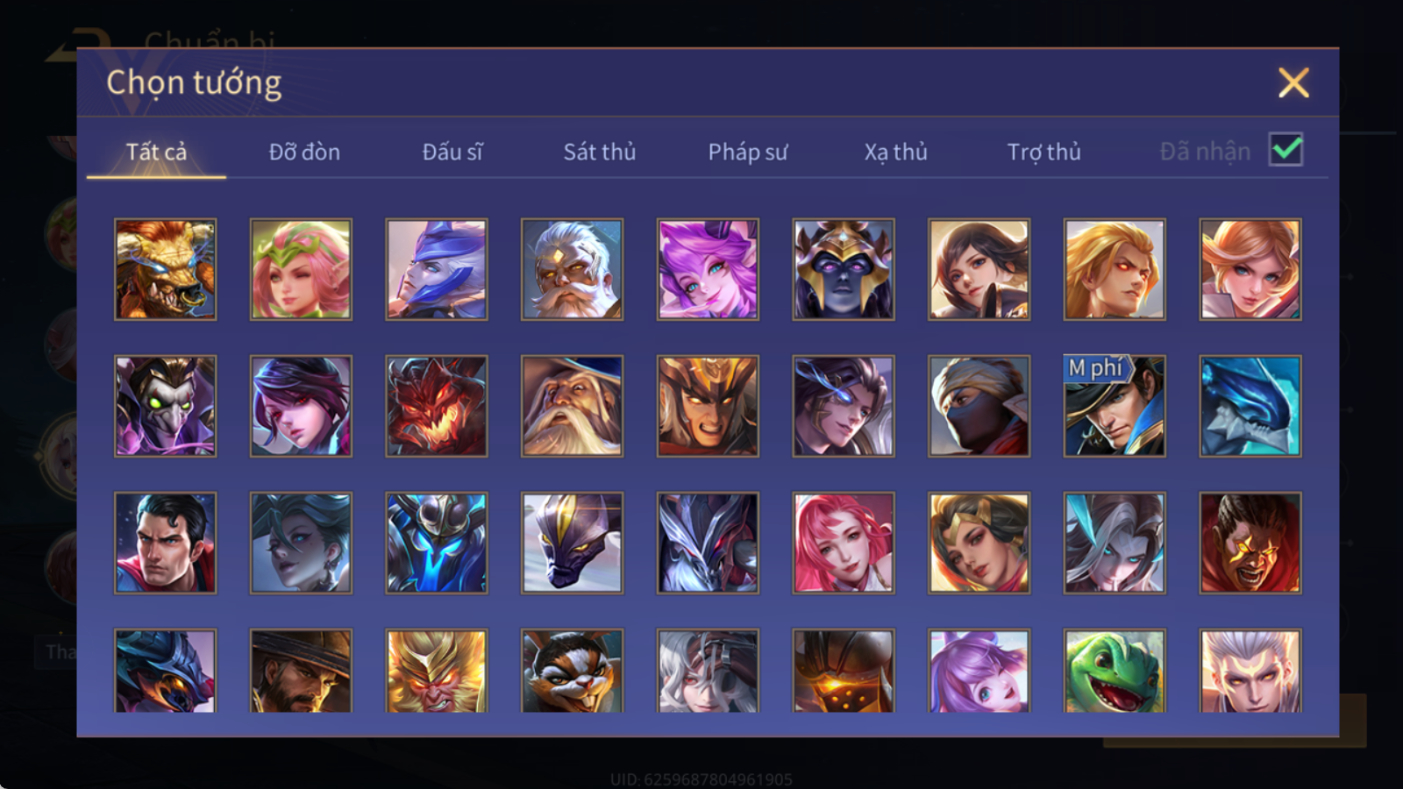The height and width of the screenshot is (789, 1403).
Task: Switch to the 'Trợ thủ' tab
Action: click(1044, 152)
